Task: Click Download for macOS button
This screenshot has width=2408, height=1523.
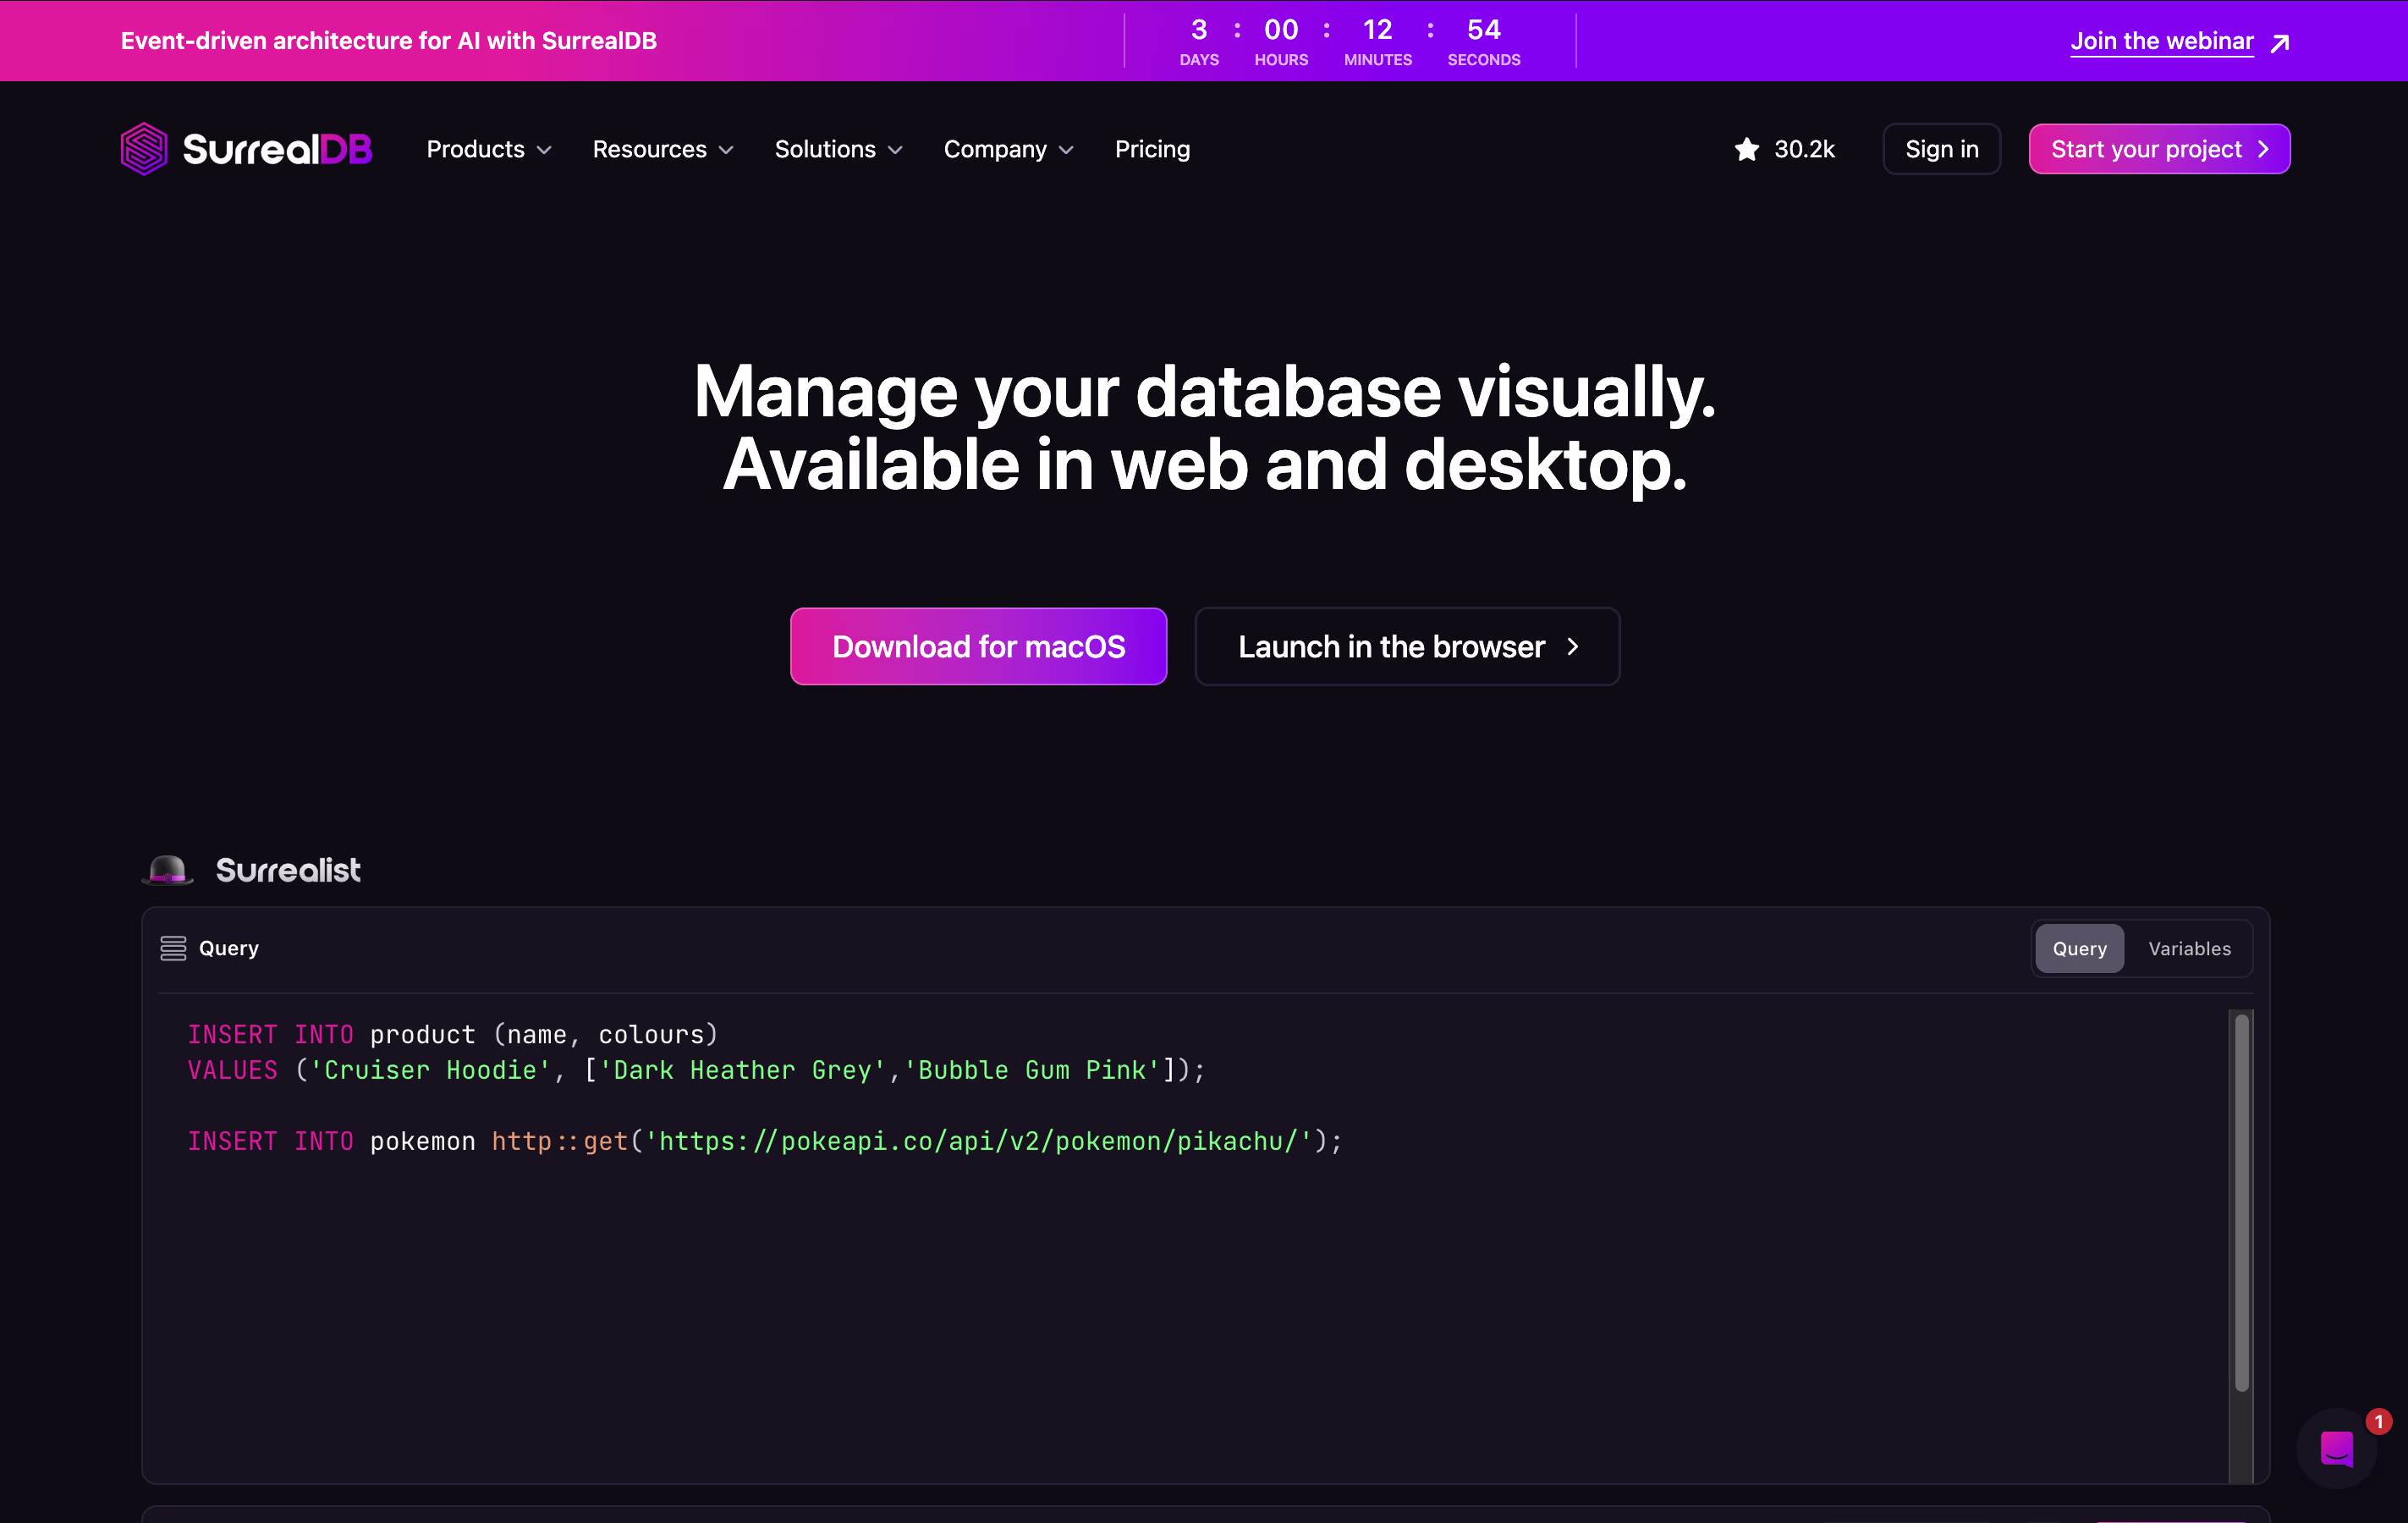Action: tap(978, 647)
